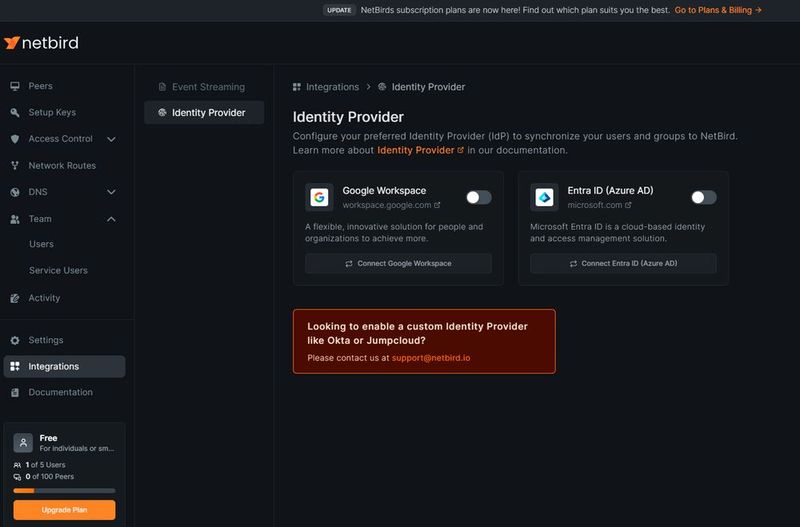Open the Users subsection under Team
Viewport: 800px width, 527px height.
[x=41, y=244]
